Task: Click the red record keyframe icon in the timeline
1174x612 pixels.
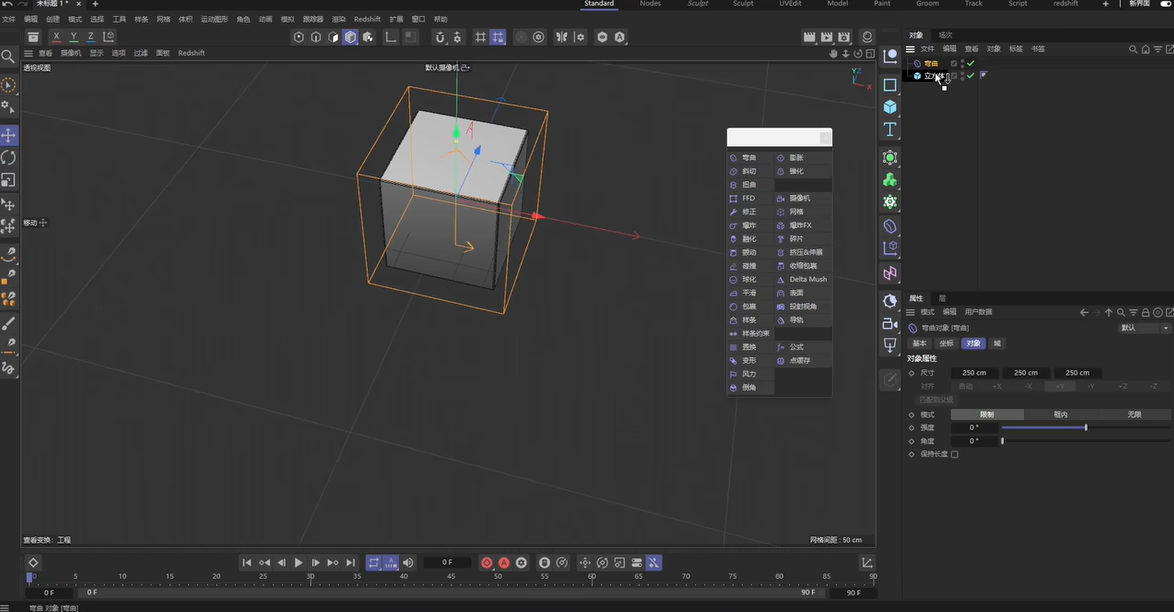Action: [487, 562]
